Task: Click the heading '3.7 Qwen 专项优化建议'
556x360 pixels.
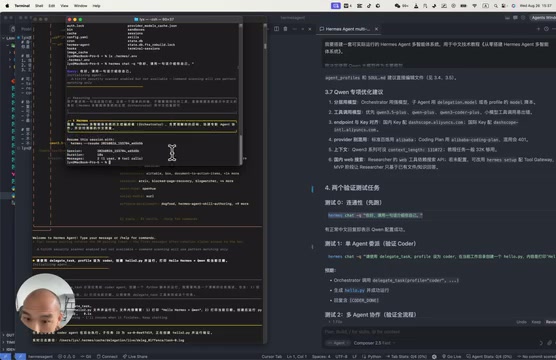Action: [354, 92]
